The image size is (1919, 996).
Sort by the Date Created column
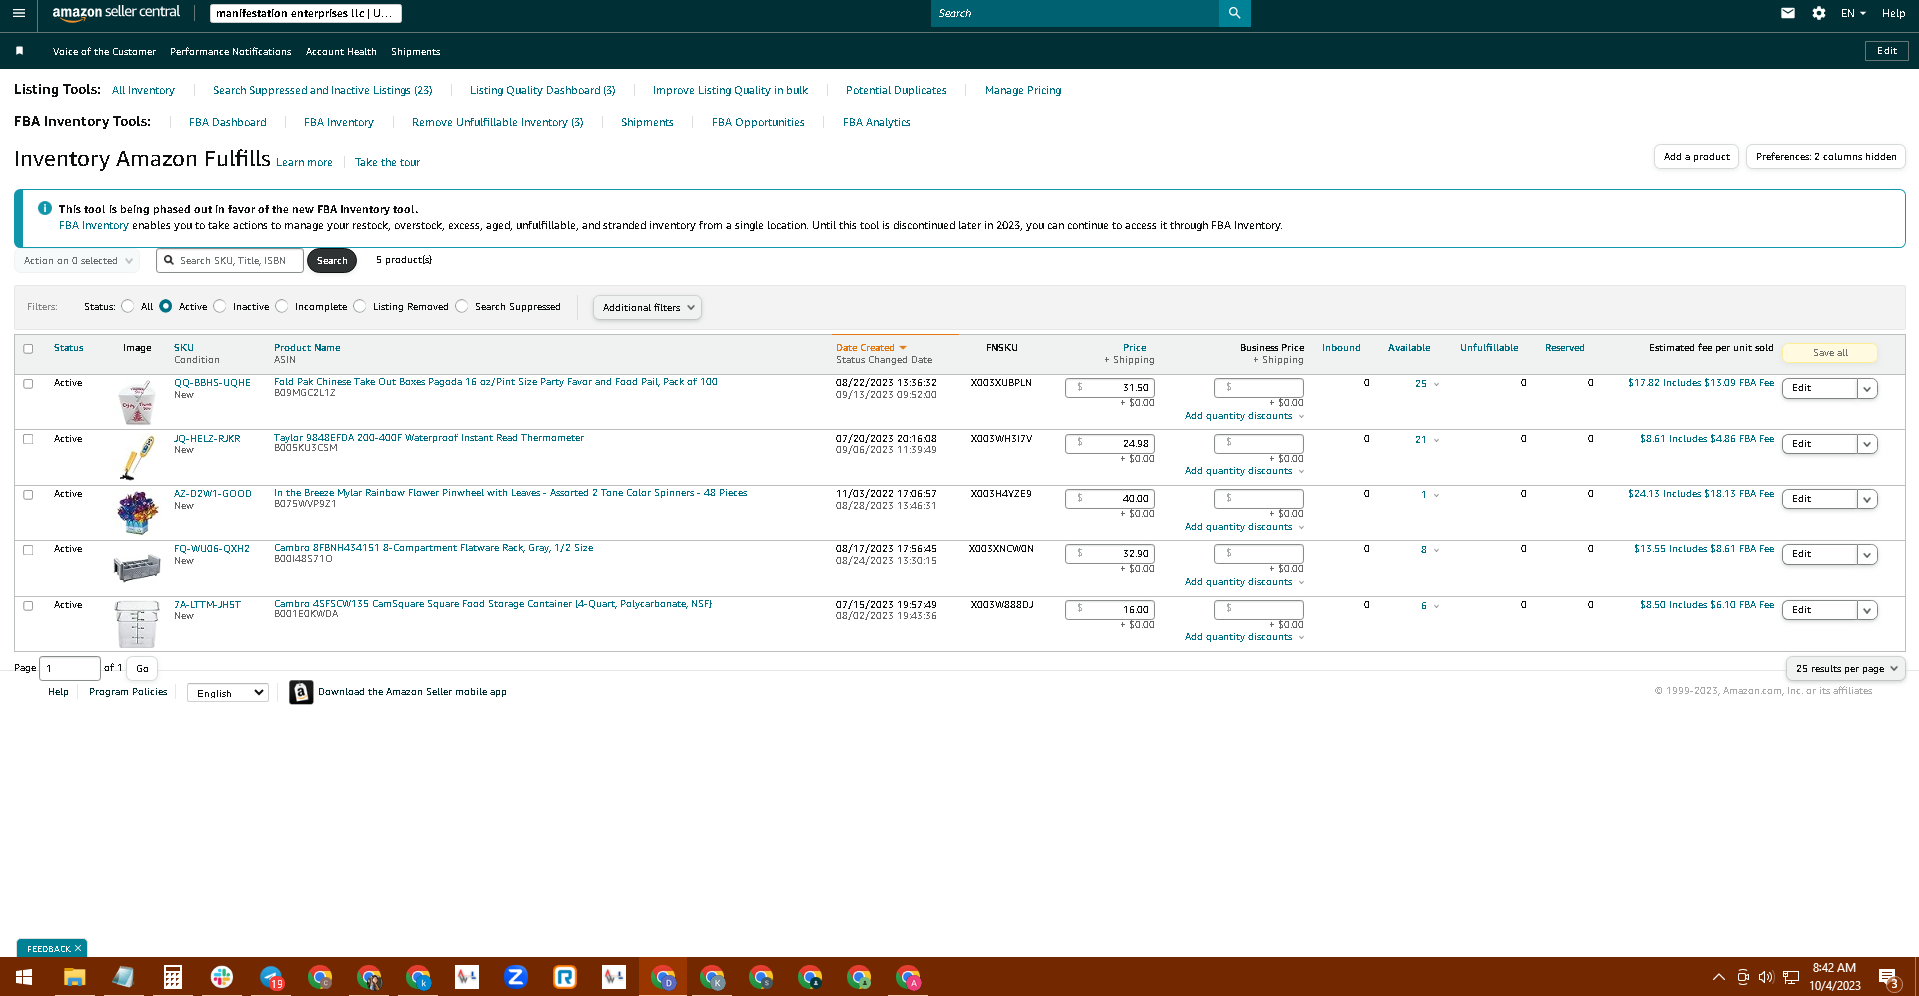pos(871,348)
